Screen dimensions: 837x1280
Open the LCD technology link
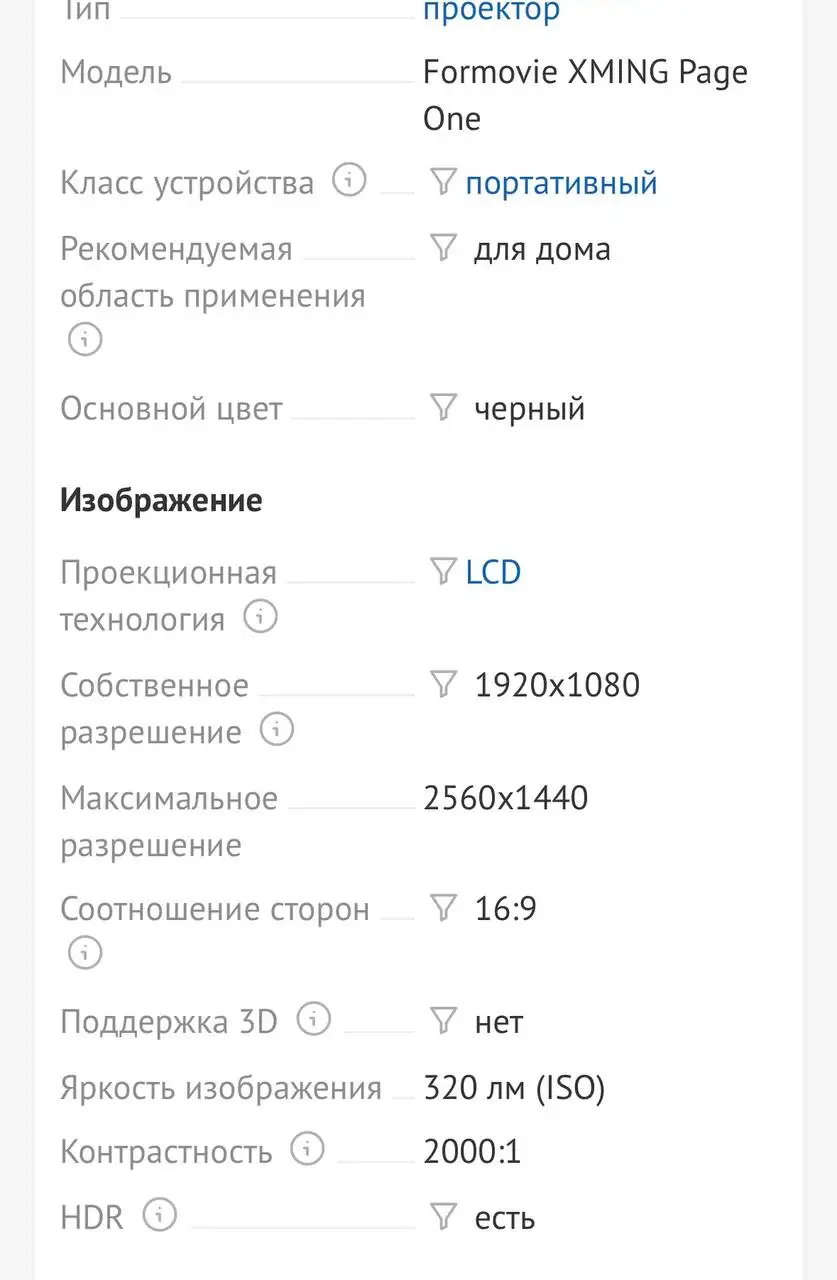pyautogui.click(x=492, y=571)
